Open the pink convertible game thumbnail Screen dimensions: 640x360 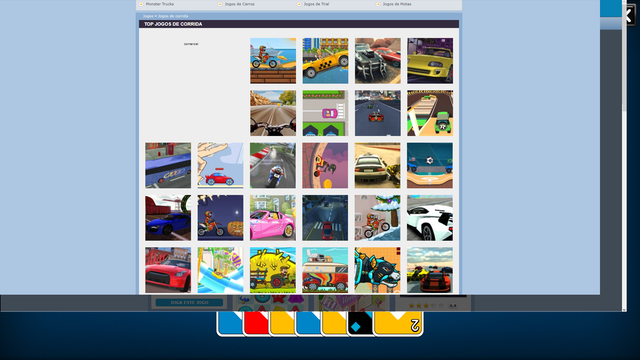coord(273,218)
